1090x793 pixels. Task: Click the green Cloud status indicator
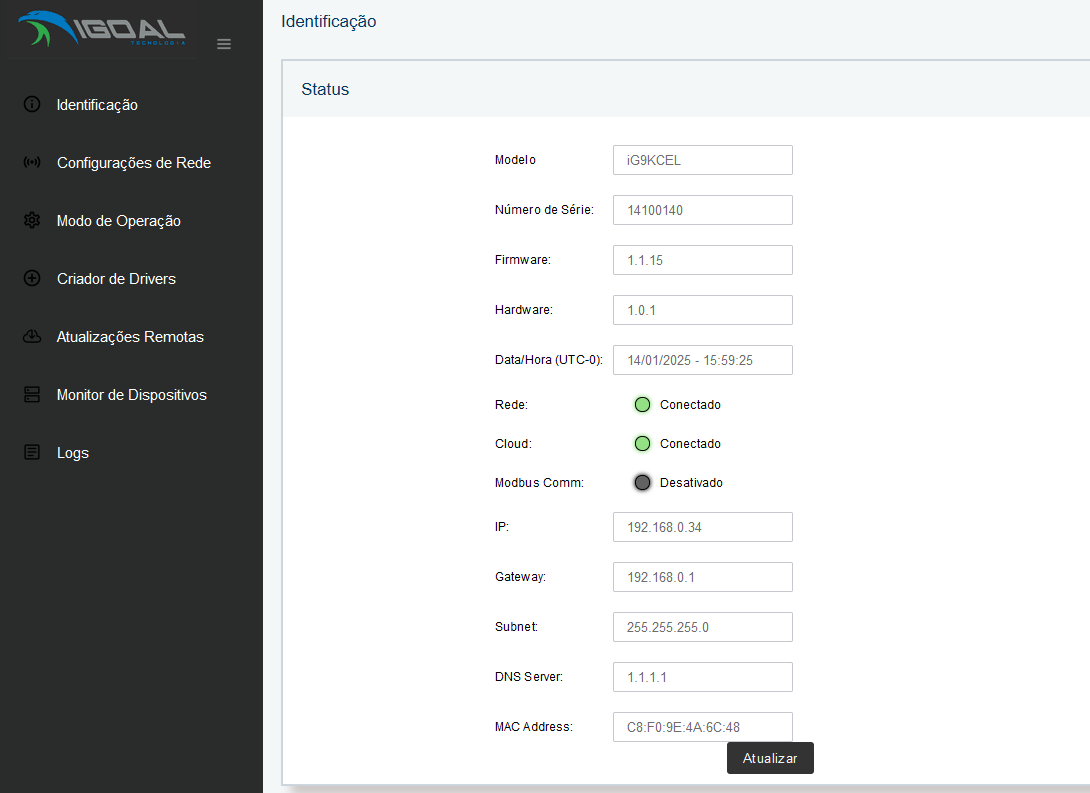642,443
